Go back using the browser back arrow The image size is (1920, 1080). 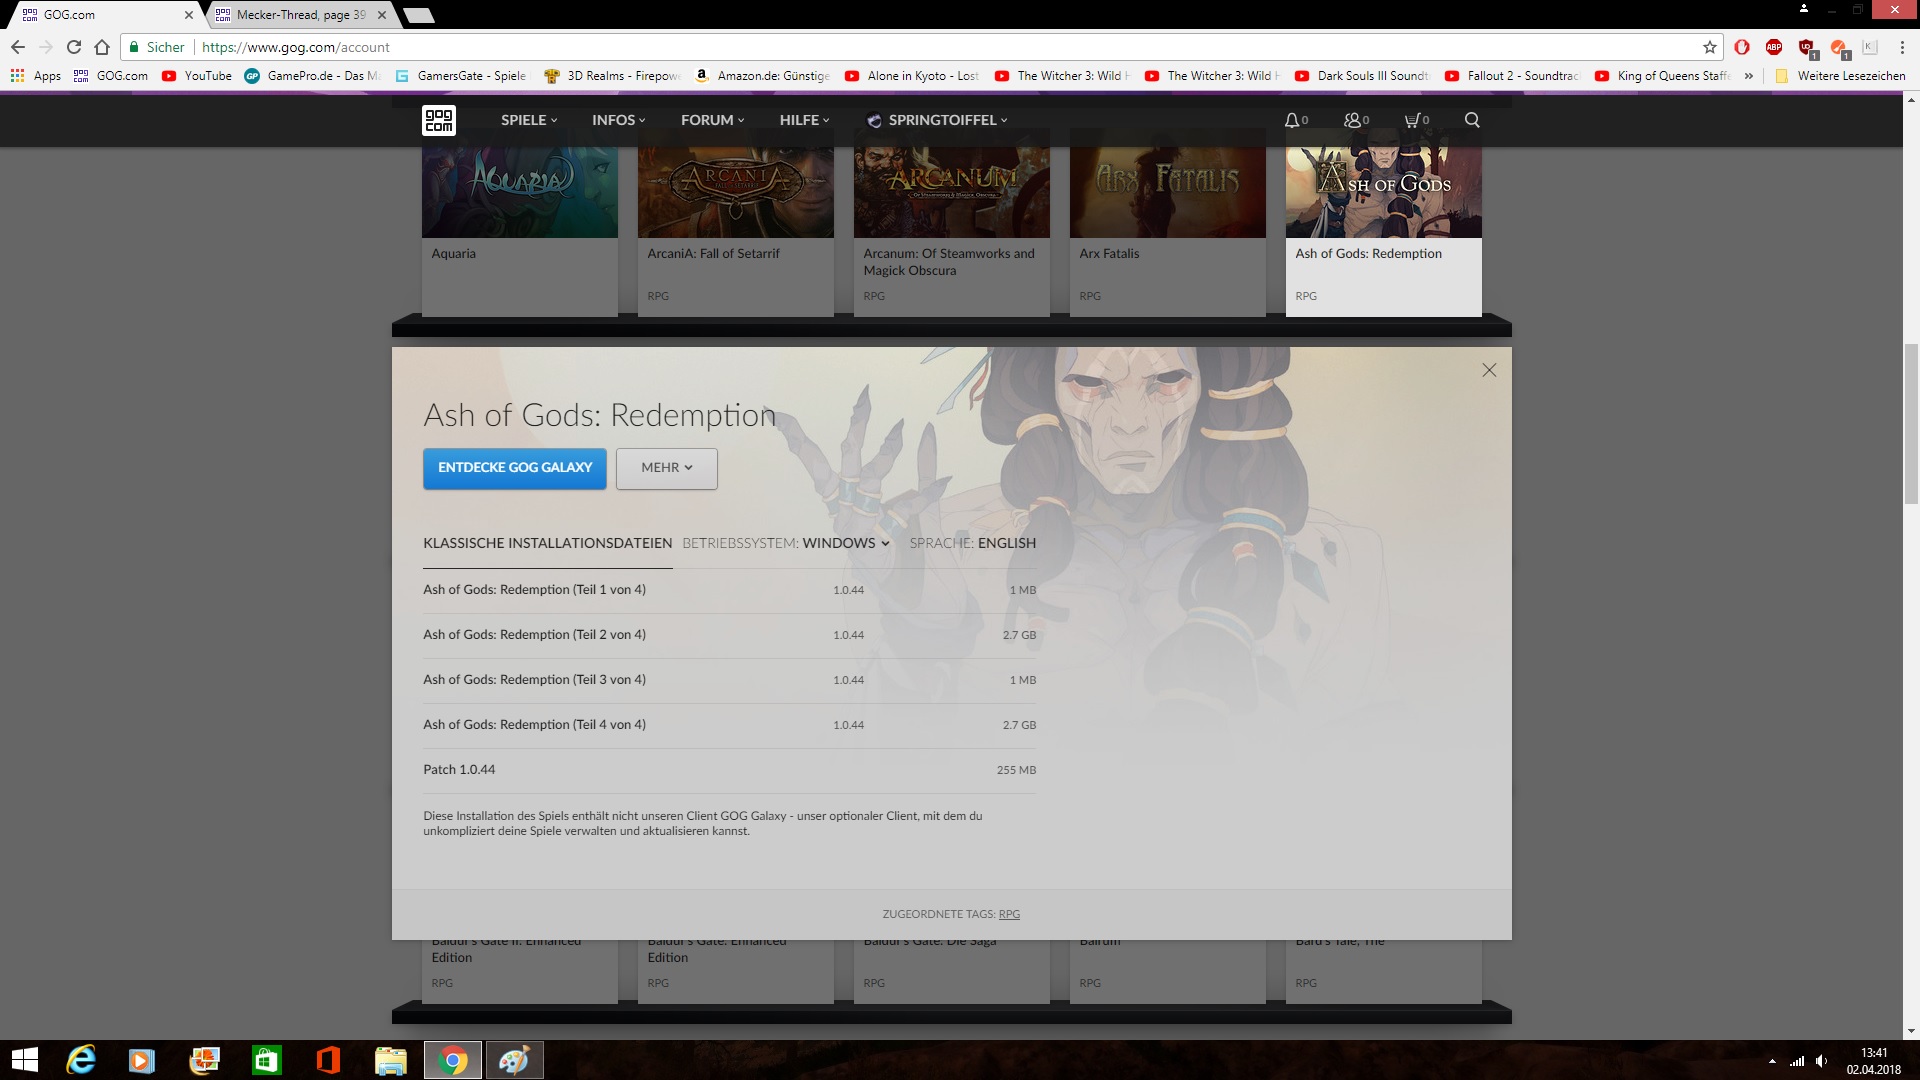pyautogui.click(x=18, y=47)
